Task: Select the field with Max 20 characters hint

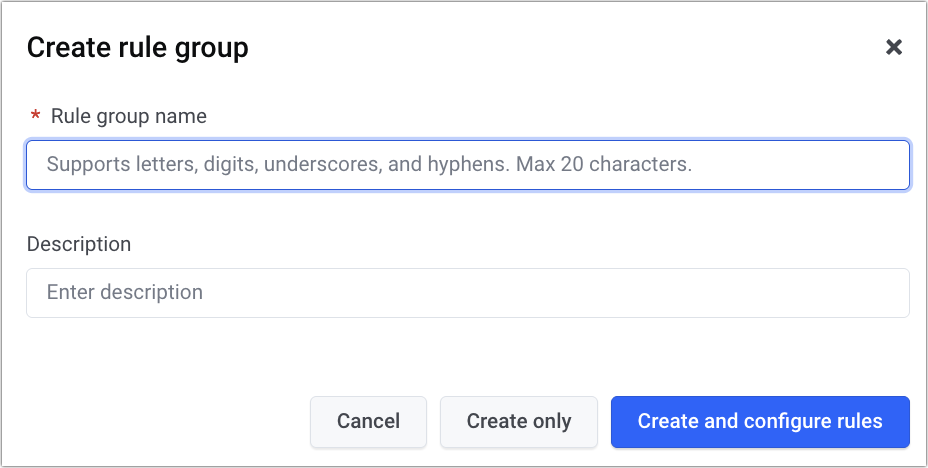Action: pyautogui.click(x=467, y=165)
